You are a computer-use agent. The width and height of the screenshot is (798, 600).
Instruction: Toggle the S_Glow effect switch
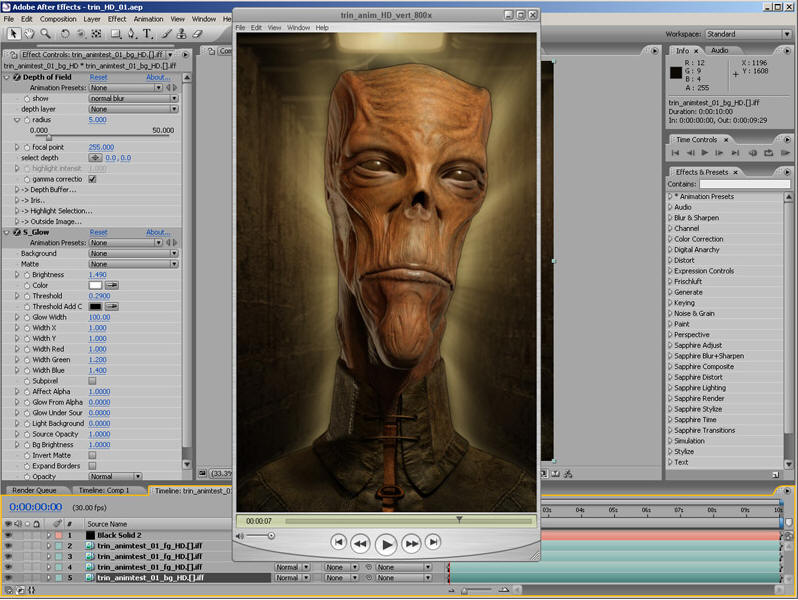pyautogui.click(x=17, y=232)
